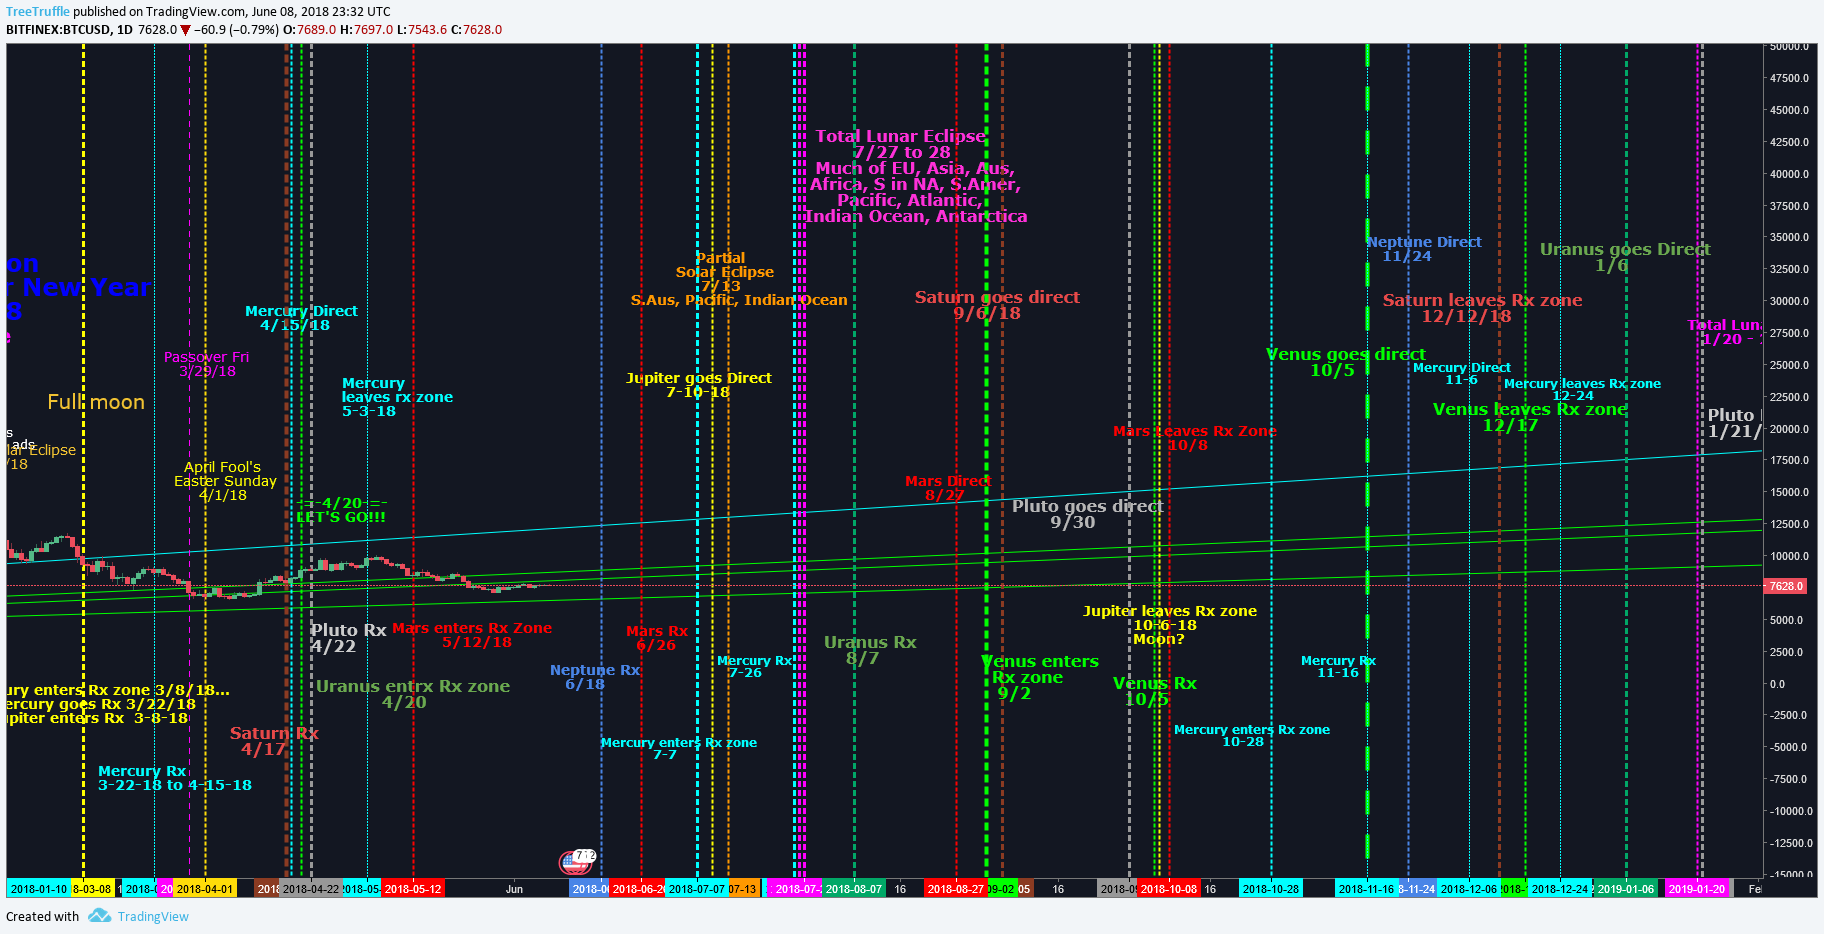This screenshot has height=934, width=1824.
Task: Click the Pluto Rx 4/22 label
Action: pyautogui.click(x=347, y=638)
